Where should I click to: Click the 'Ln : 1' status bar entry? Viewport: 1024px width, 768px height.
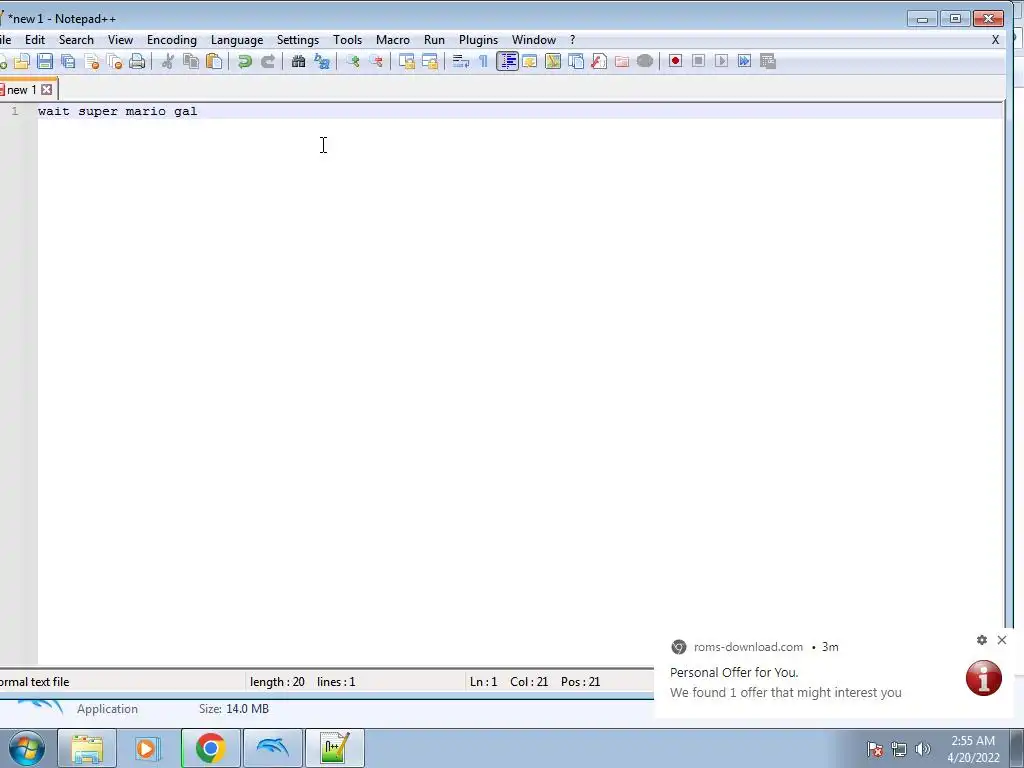click(x=483, y=682)
